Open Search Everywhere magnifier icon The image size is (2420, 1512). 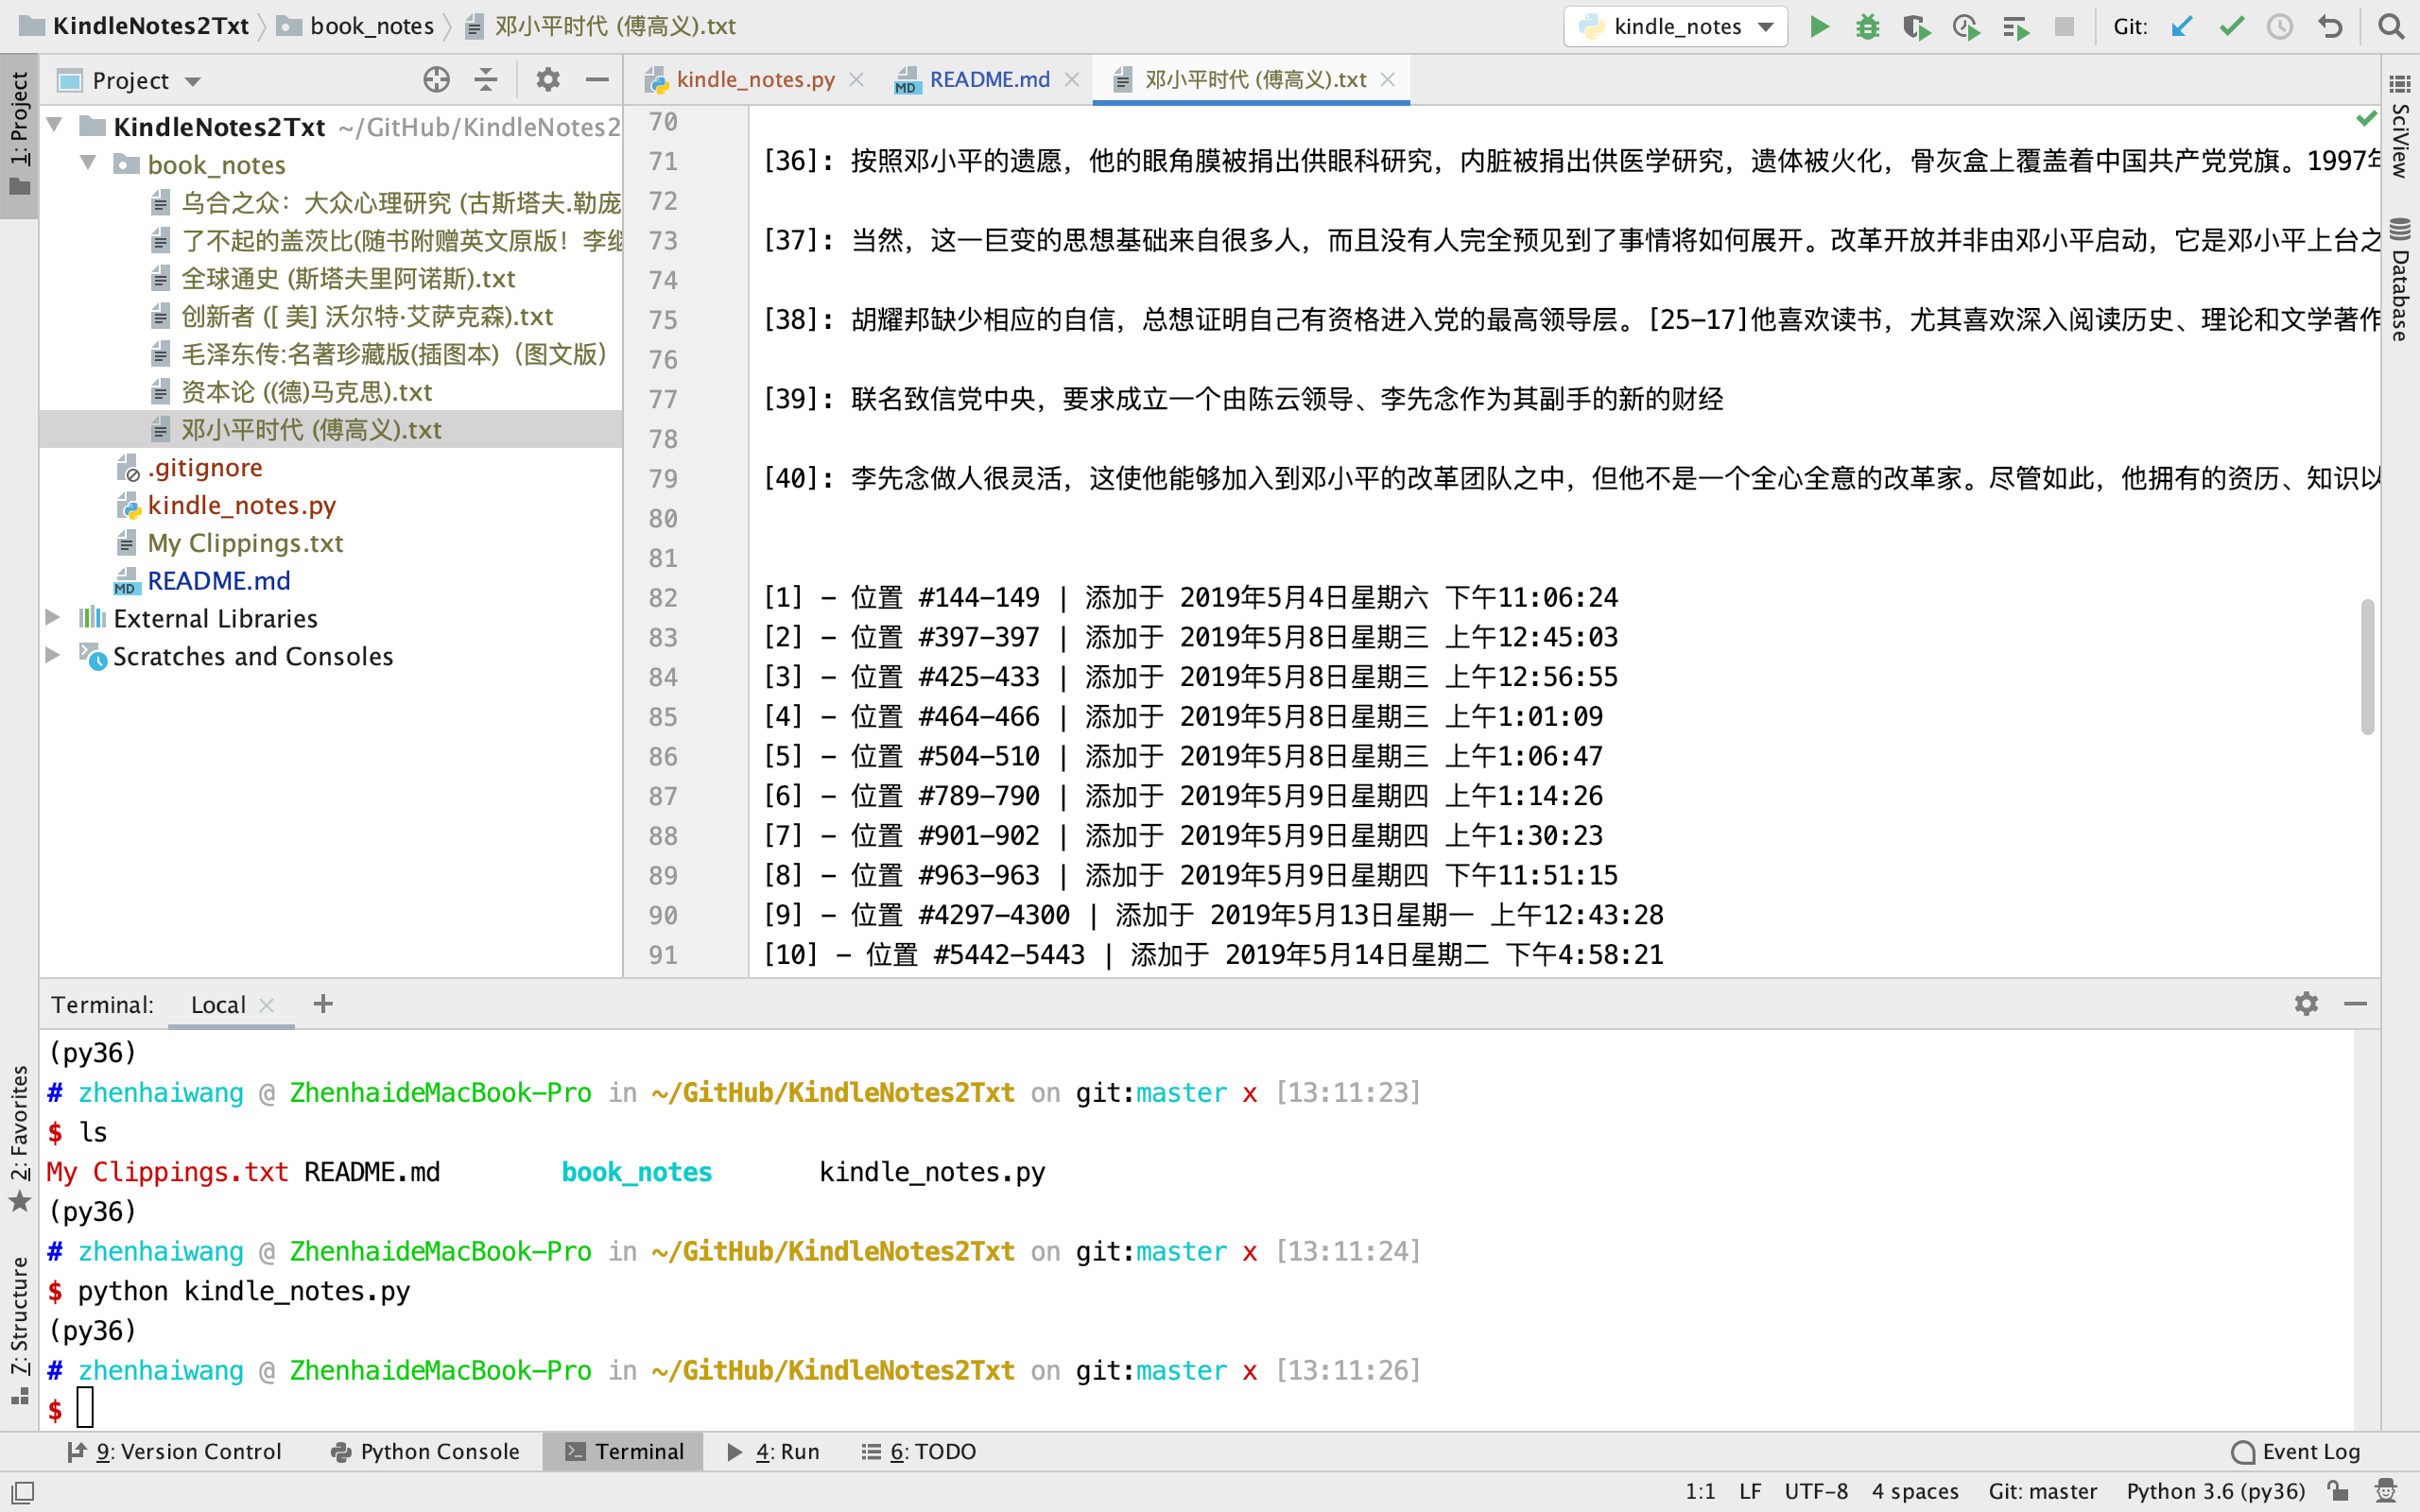tap(2391, 27)
